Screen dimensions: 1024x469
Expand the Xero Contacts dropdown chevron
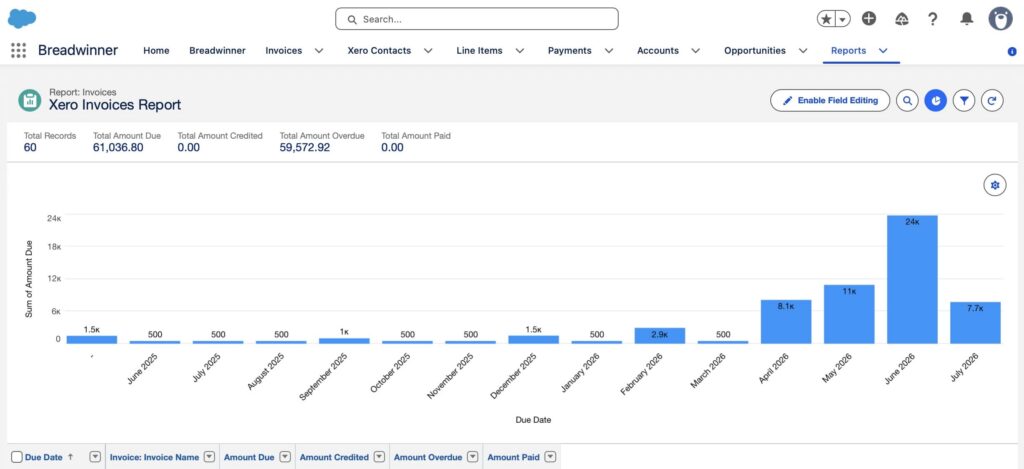coord(428,50)
